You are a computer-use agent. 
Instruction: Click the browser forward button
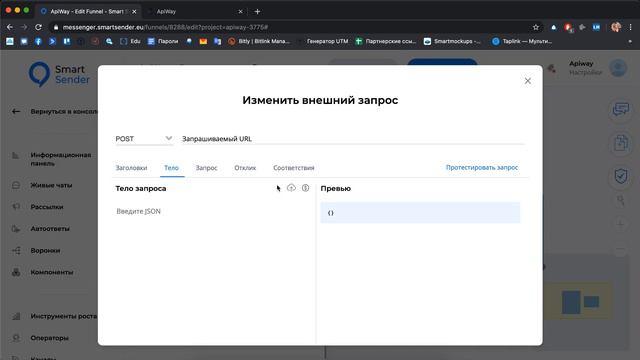[x=24, y=27]
